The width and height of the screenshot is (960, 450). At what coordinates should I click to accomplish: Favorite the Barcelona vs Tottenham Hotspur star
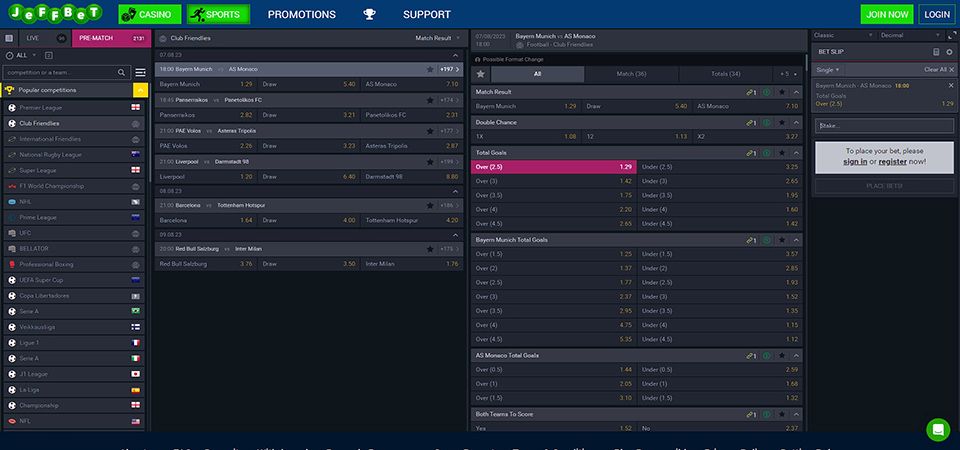pyautogui.click(x=430, y=206)
